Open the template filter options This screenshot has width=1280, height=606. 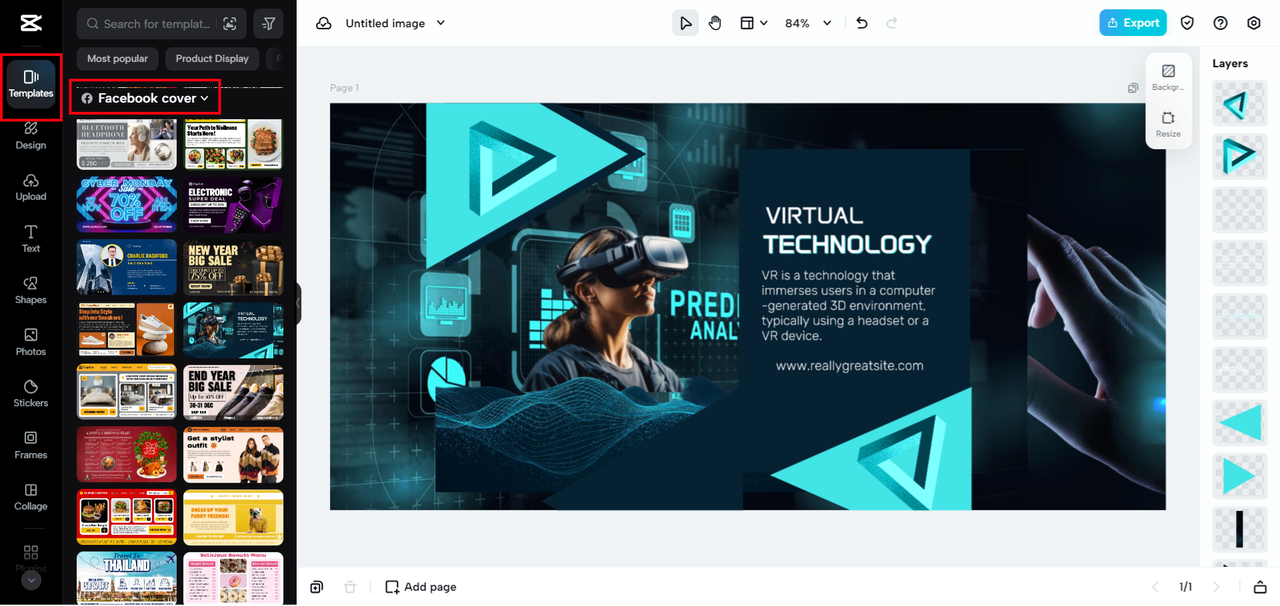point(268,23)
